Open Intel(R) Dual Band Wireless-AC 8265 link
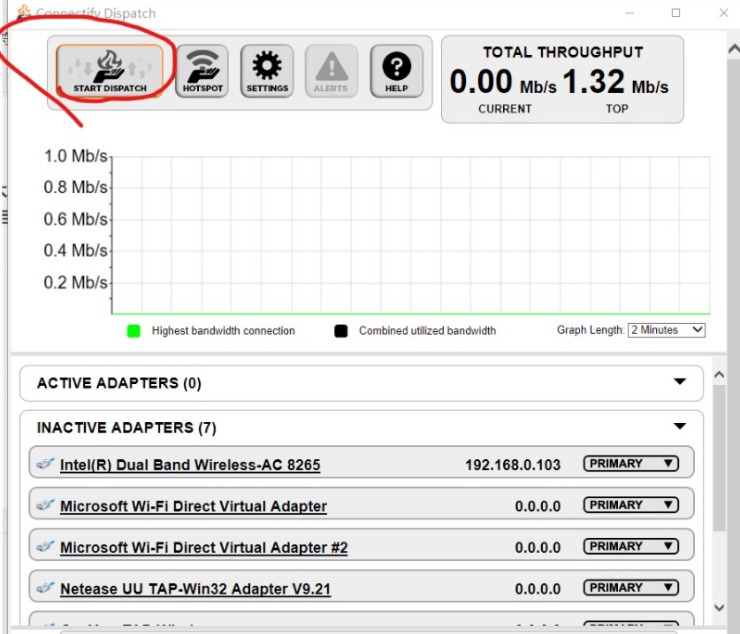740x634 pixels. click(x=190, y=465)
